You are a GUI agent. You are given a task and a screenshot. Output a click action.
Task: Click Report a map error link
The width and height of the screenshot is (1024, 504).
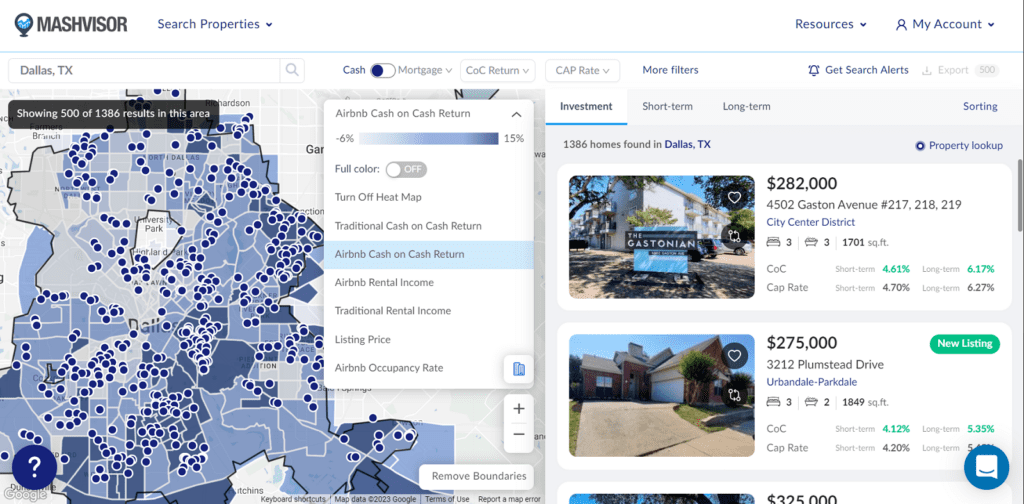[x=509, y=499]
